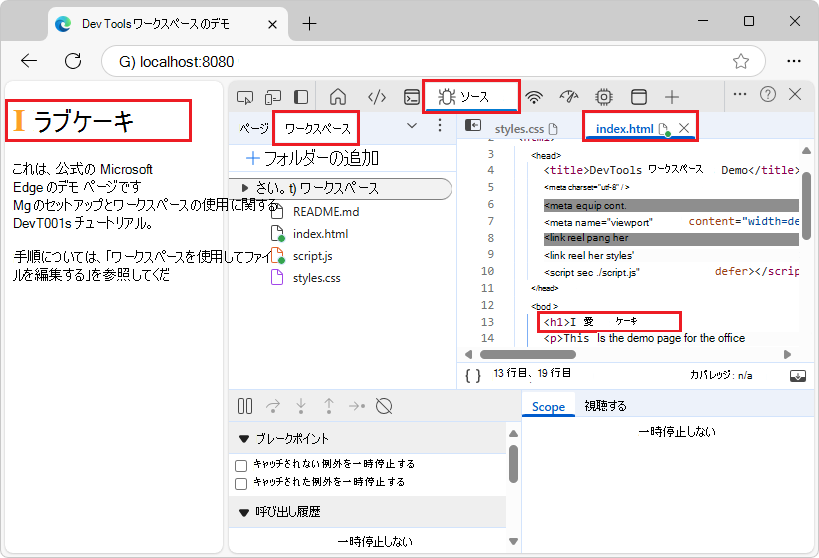The image size is (819, 558).
Task: Toggle the DevTools dock sidebar icon
Action: (301, 97)
